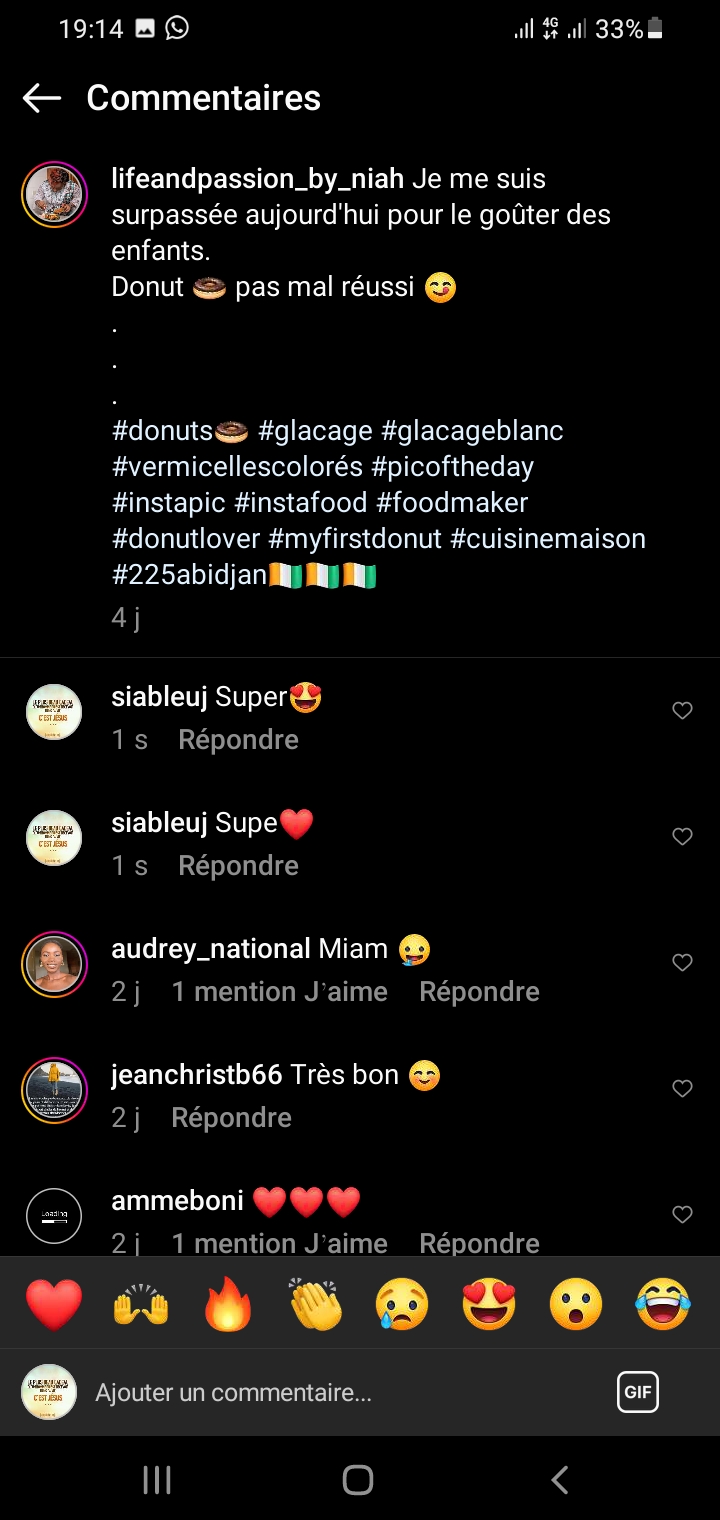Insert the clapping hands quick emoji
The image size is (720, 1520).
pos(315,1305)
